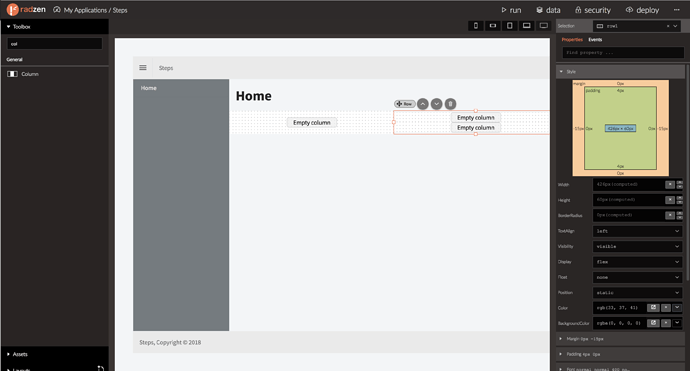Click the Find property search field
The image size is (690, 371).
(x=623, y=53)
